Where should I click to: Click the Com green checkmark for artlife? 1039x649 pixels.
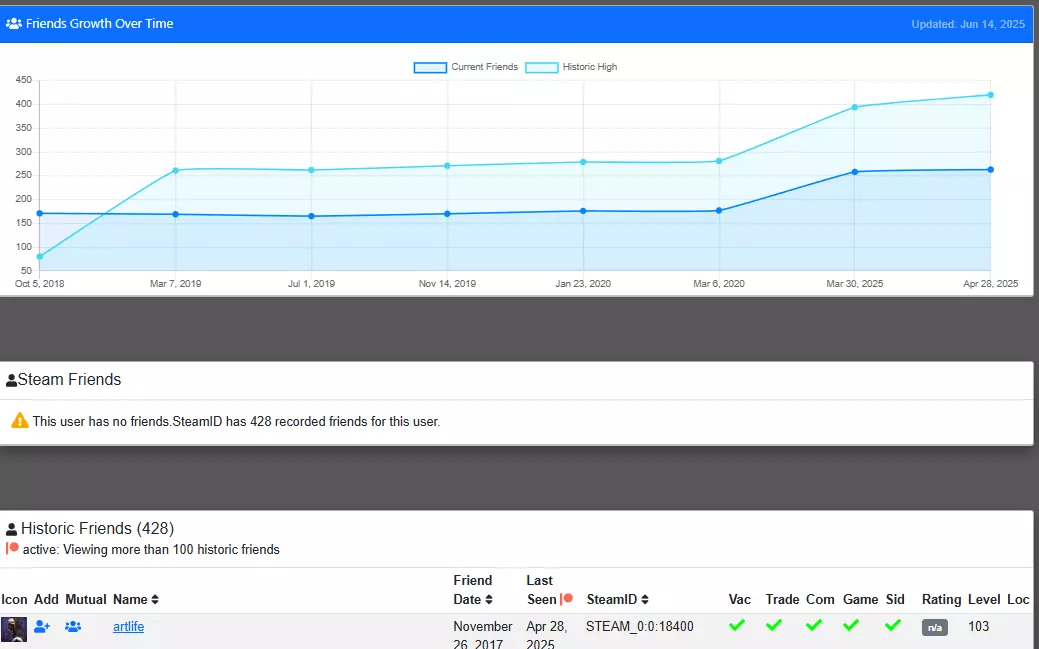814,624
